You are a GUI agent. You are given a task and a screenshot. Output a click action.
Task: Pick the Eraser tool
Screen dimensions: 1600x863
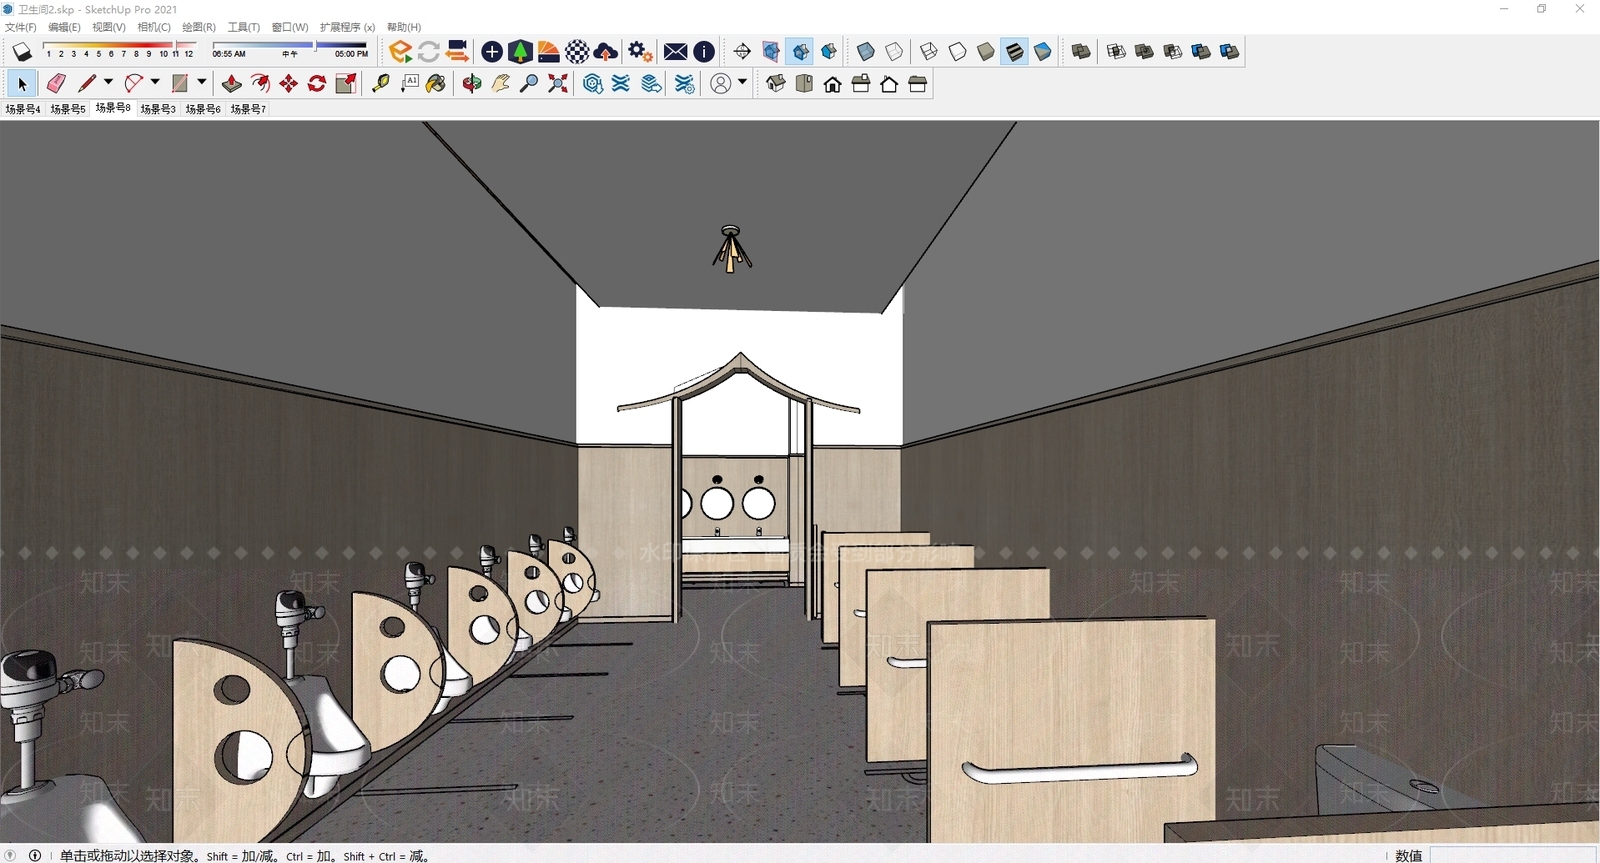pyautogui.click(x=56, y=84)
